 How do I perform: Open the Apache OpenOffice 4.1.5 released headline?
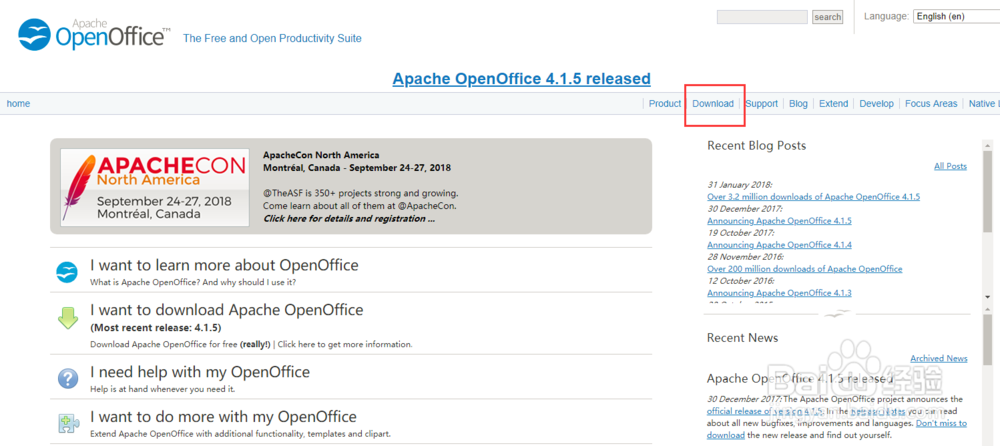click(521, 79)
